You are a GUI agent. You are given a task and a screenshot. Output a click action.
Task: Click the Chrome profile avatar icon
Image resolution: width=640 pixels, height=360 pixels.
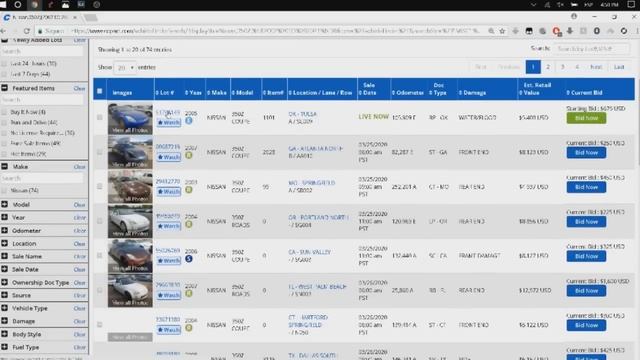point(574,17)
